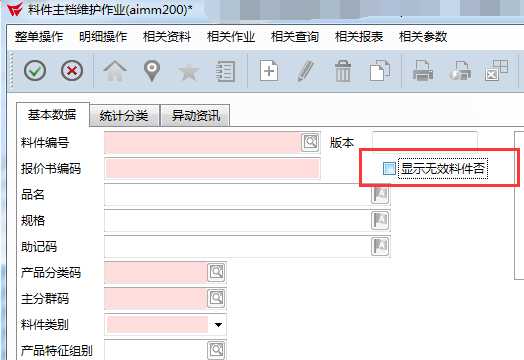
Task: Go to home via house icon
Action: (115, 71)
